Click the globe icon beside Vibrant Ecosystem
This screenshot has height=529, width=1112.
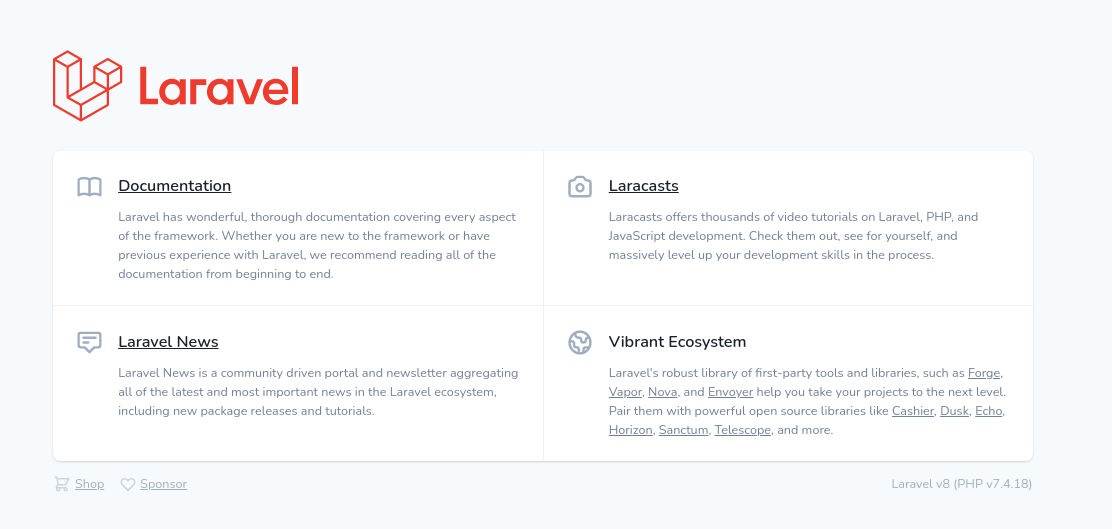(x=580, y=343)
